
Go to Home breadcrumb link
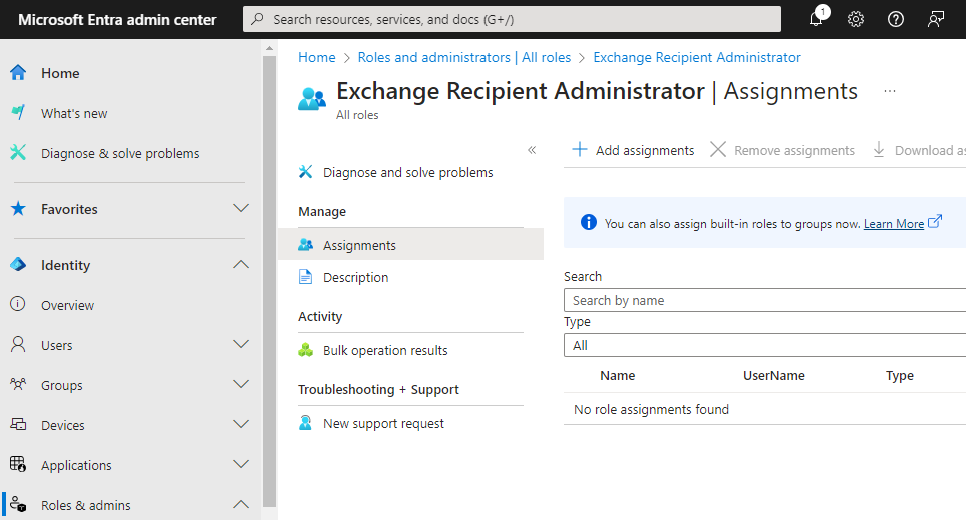(317, 57)
